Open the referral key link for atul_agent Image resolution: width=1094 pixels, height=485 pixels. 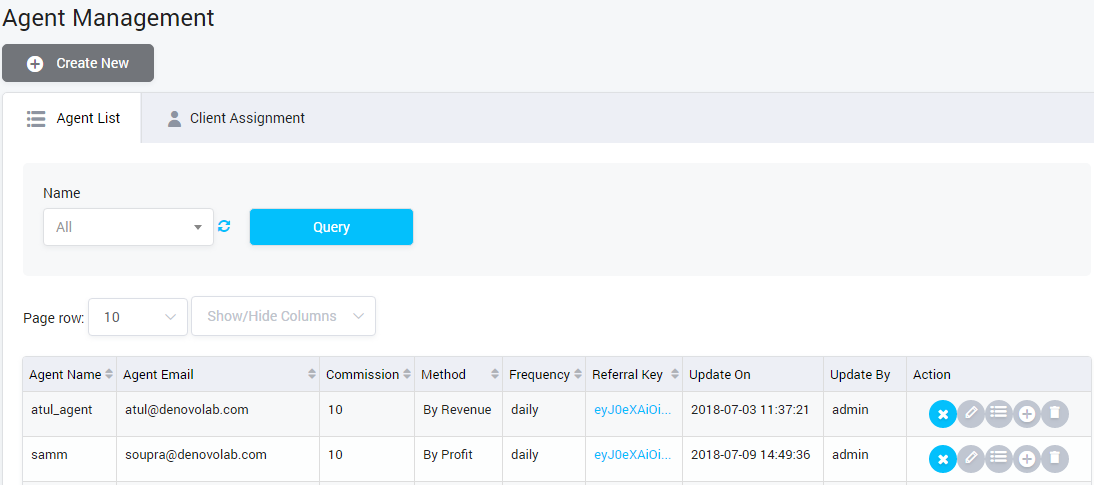[632, 410]
